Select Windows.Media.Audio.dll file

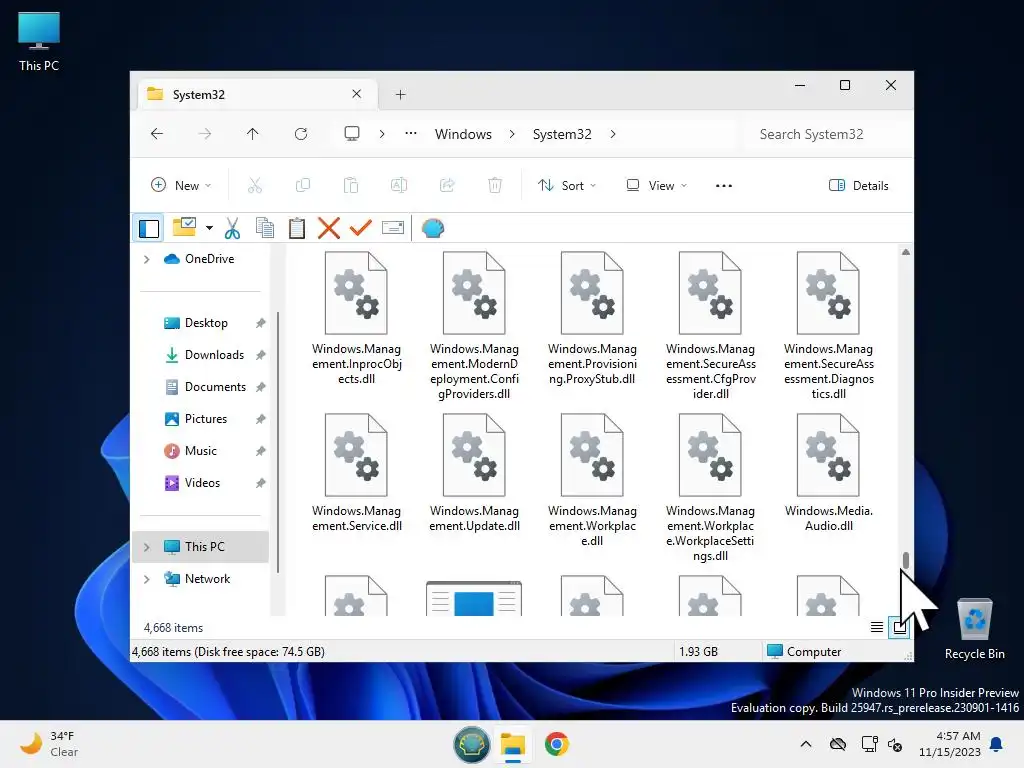click(x=829, y=473)
